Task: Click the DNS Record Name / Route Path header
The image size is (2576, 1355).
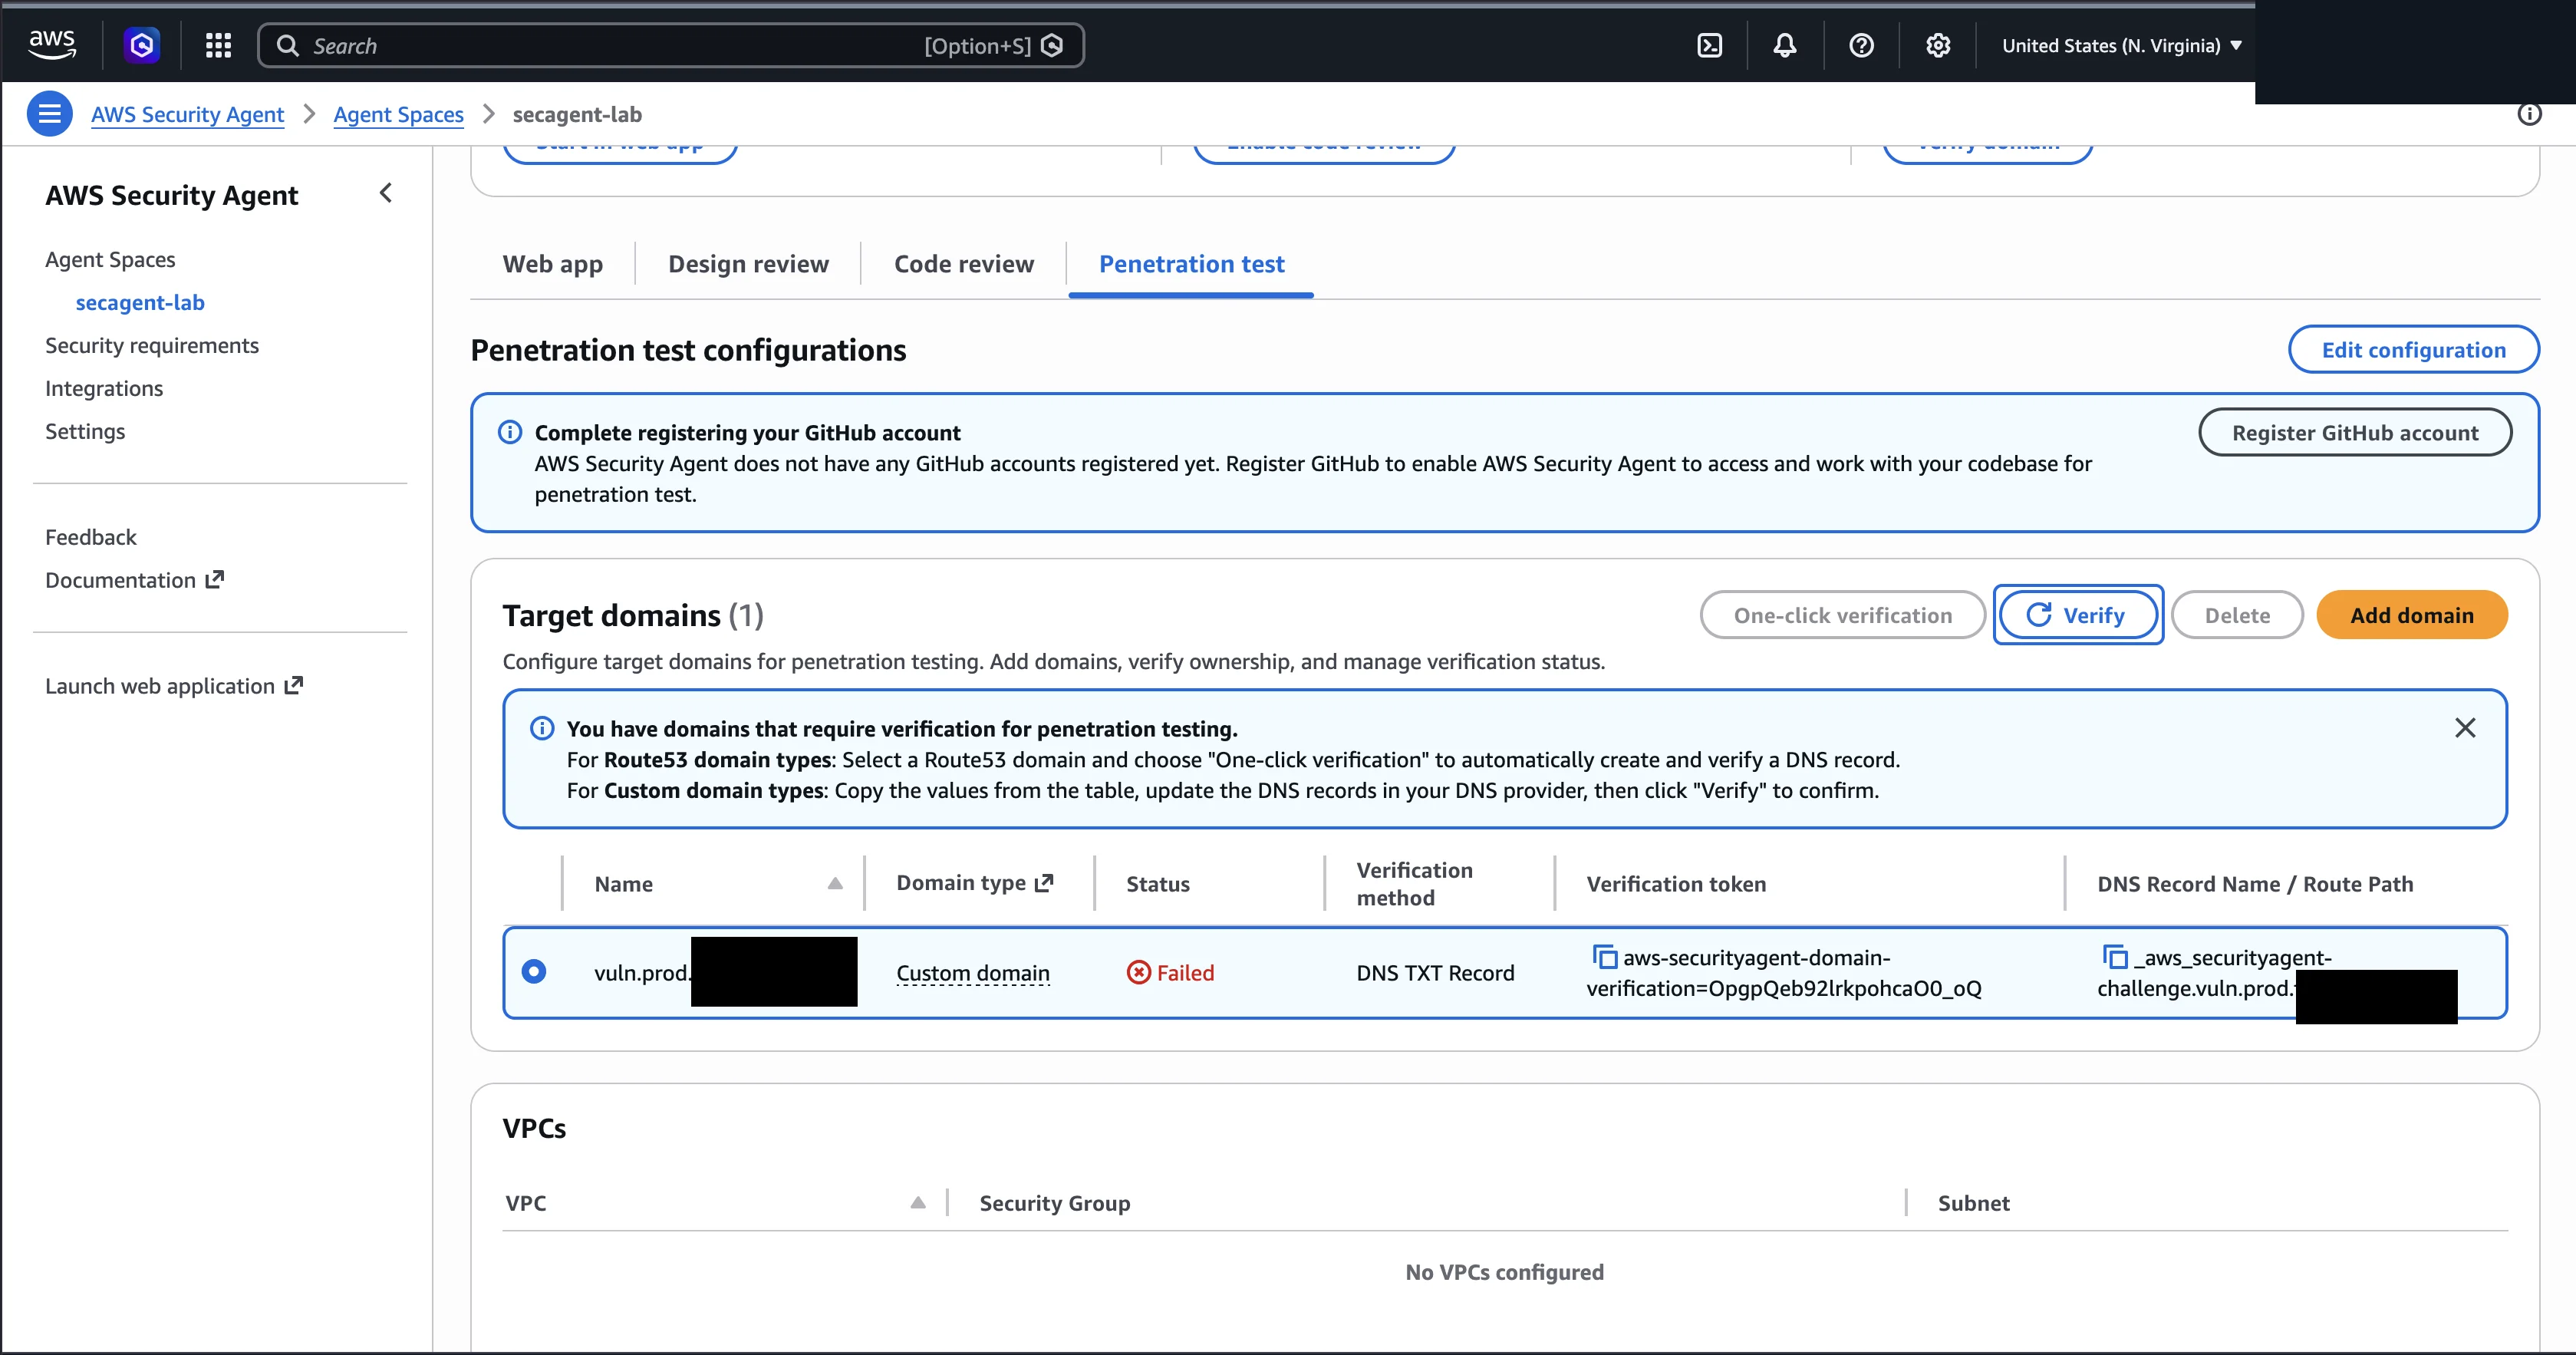Action: pos(2255,883)
